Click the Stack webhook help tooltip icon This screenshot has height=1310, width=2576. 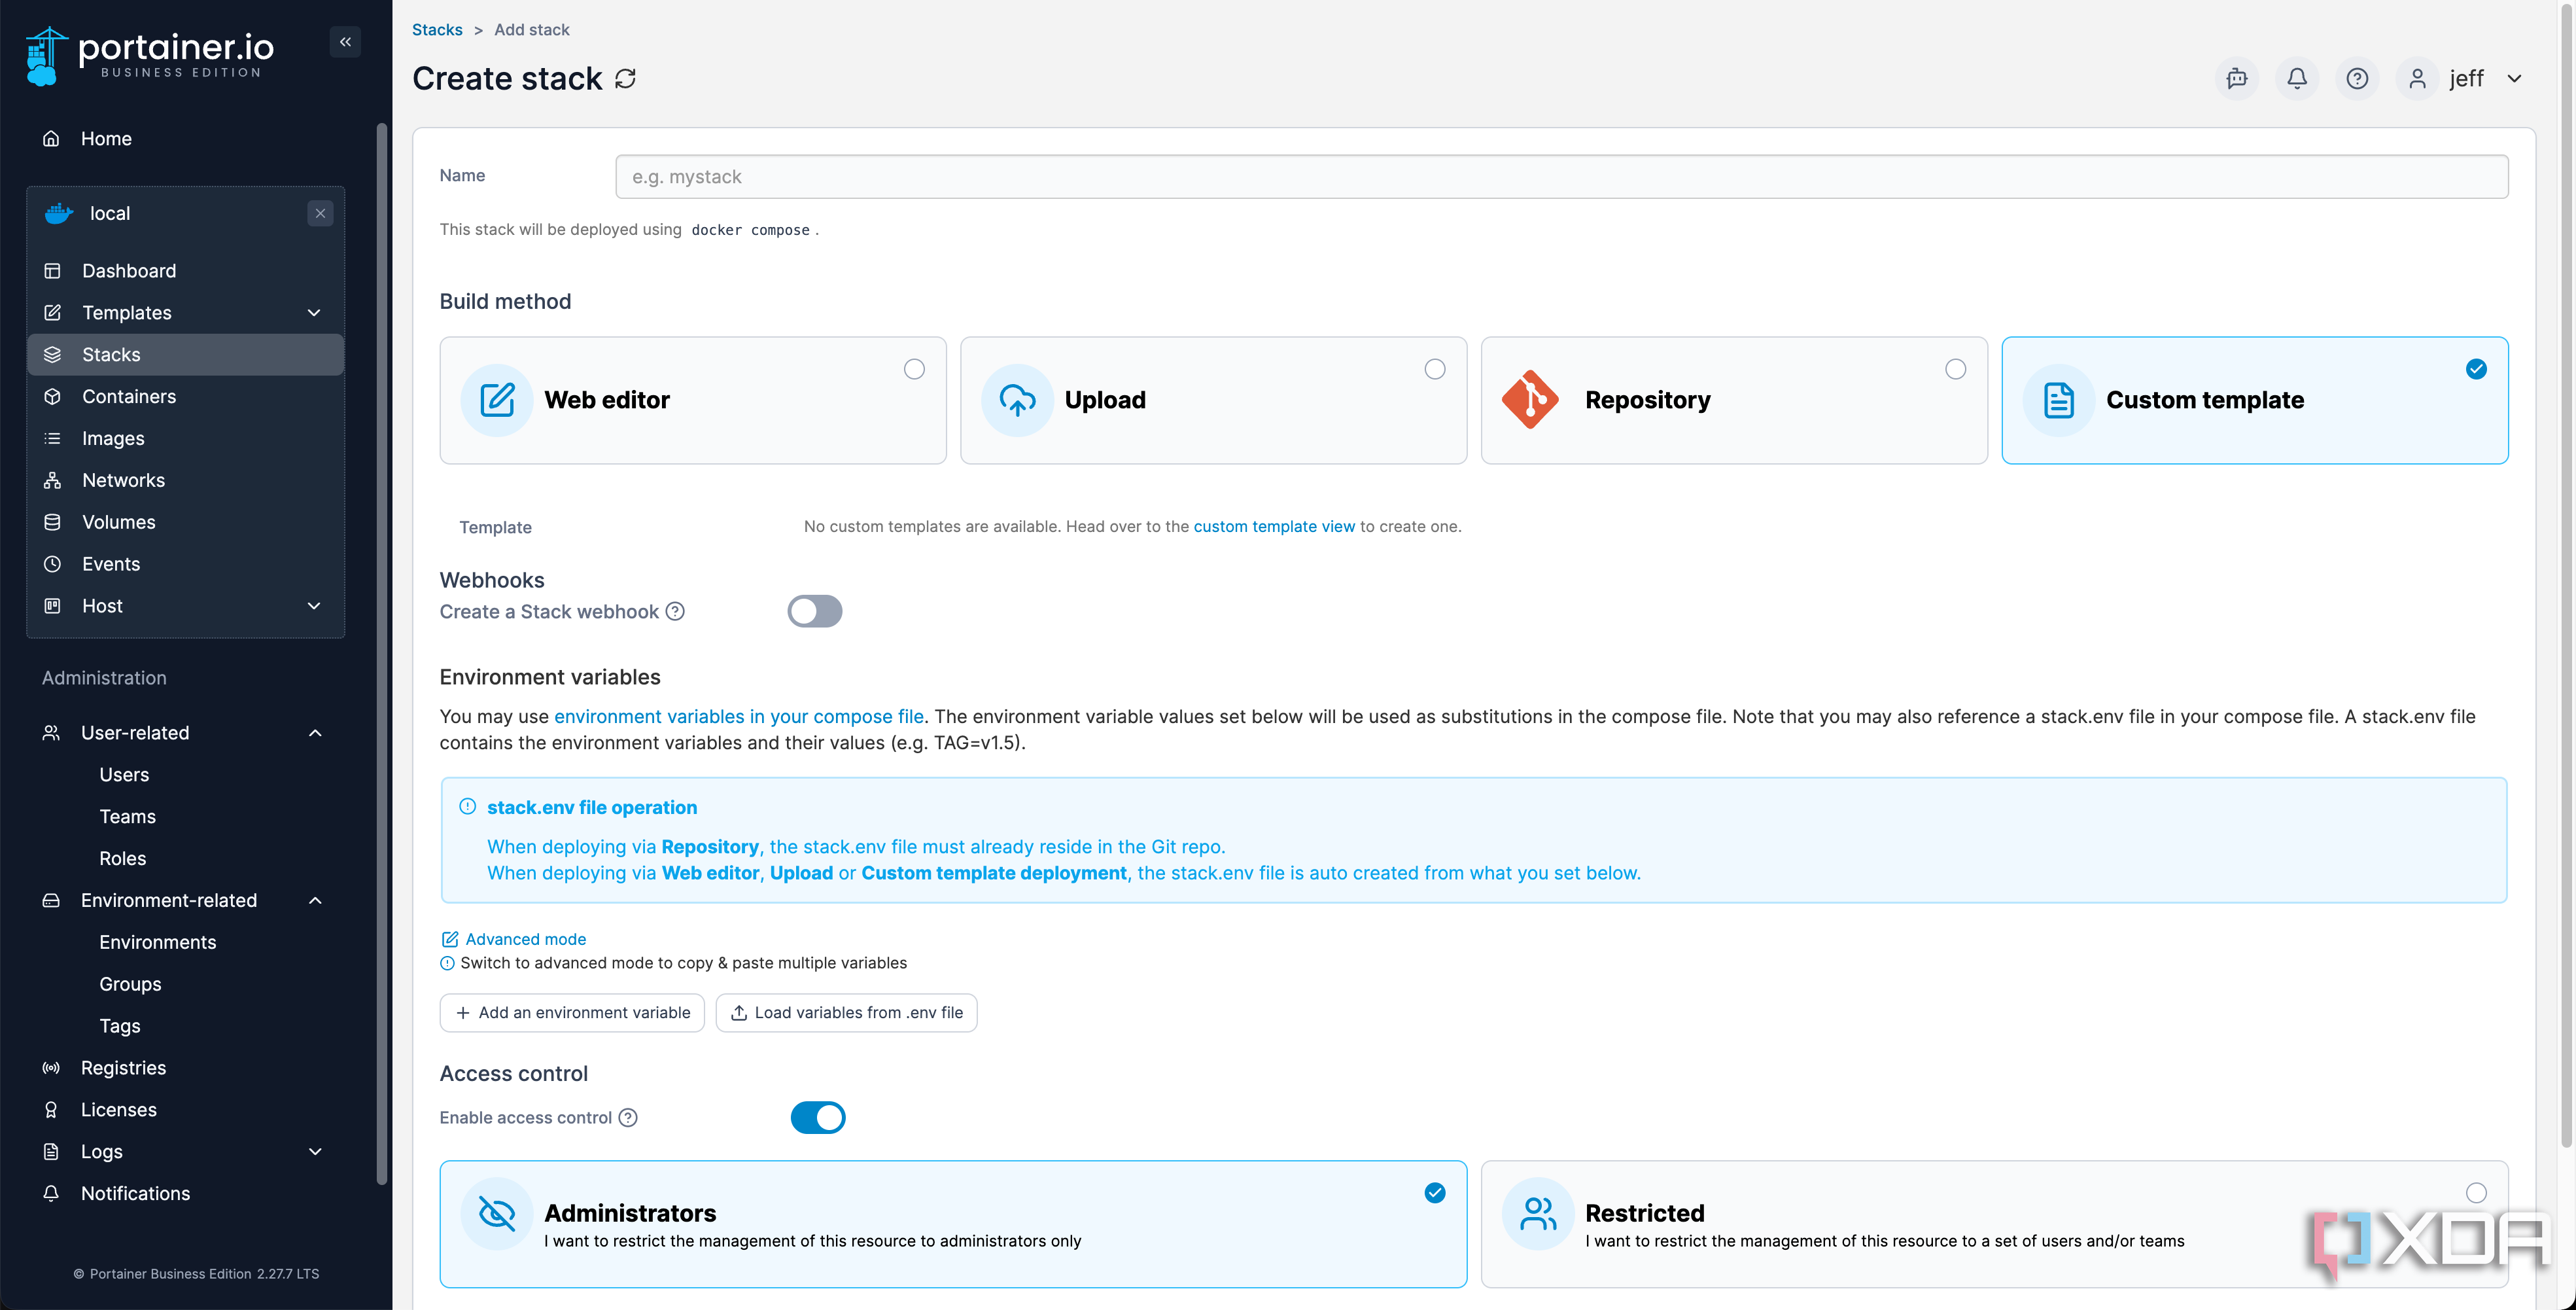pyautogui.click(x=675, y=611)
